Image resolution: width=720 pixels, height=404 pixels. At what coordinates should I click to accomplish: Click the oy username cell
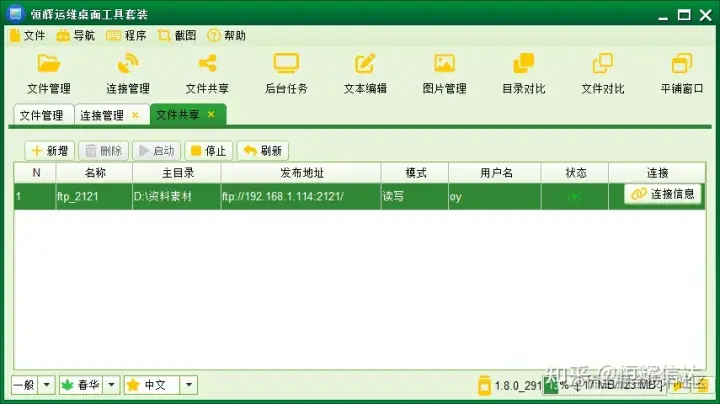click(x=495, y=196)
